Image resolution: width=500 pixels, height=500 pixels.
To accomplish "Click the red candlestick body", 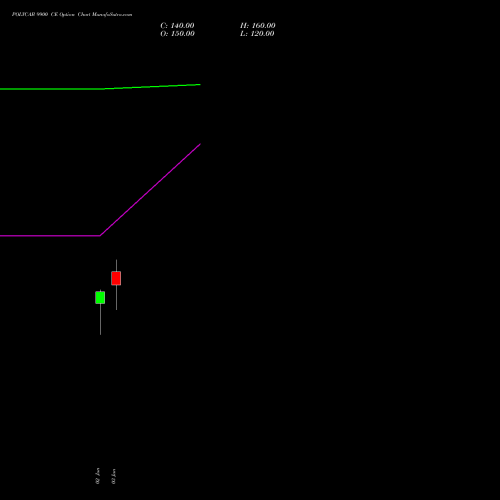I will click(x=116, y=278).
